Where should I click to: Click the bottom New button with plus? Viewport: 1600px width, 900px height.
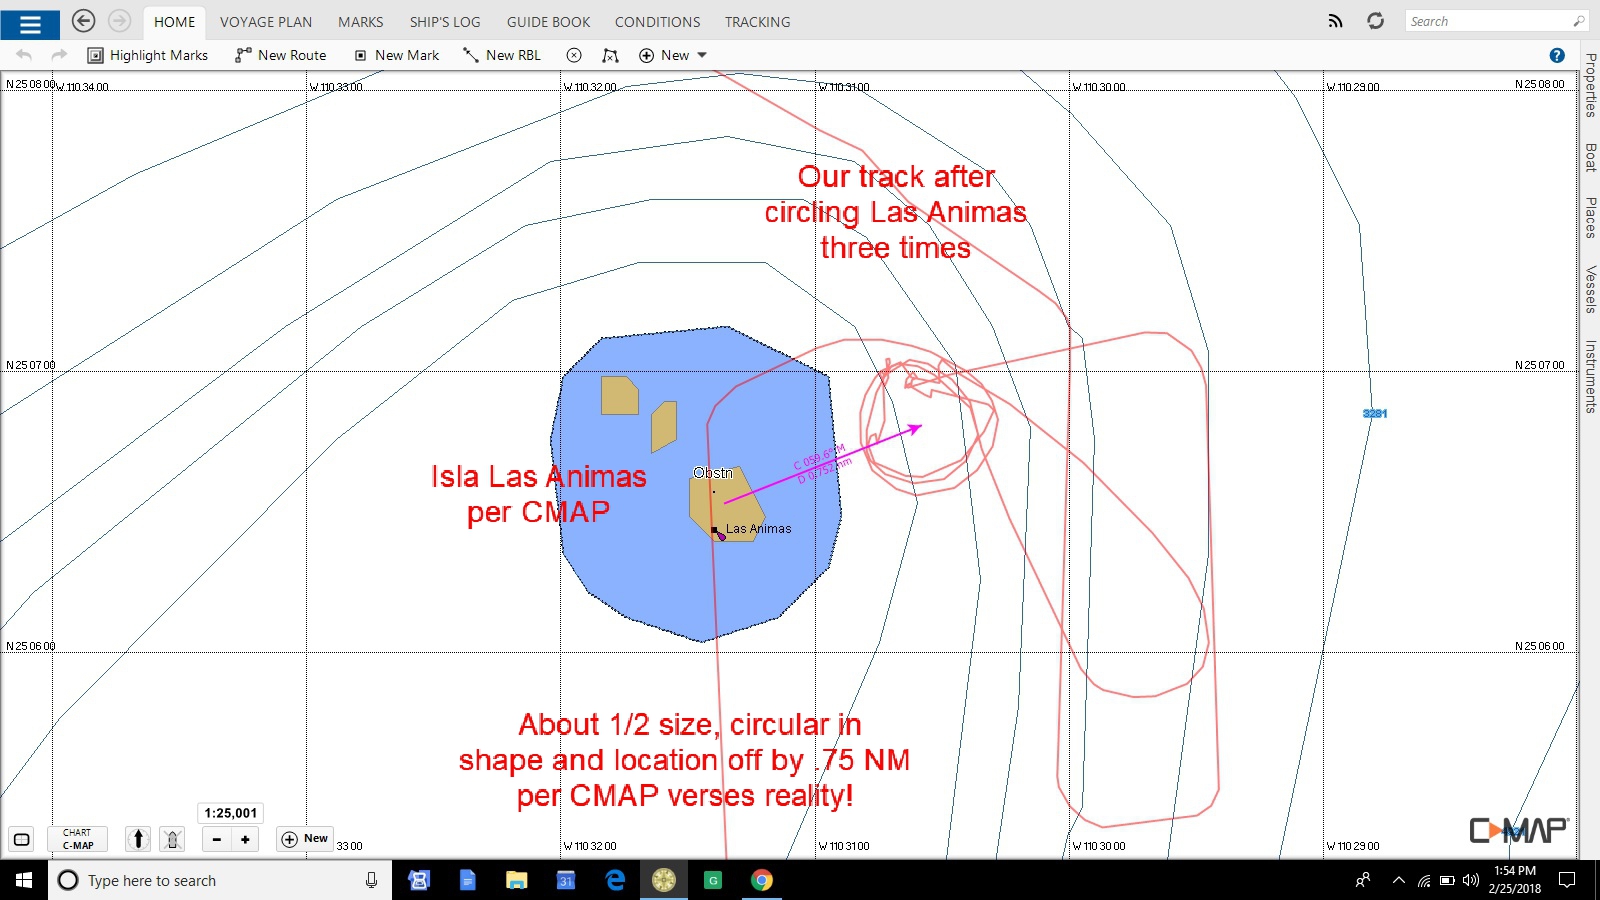305,839
